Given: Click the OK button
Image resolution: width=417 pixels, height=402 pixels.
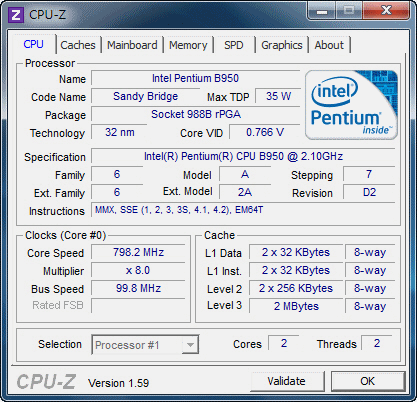Looking at the screenshot, I should tap(368, 381).
